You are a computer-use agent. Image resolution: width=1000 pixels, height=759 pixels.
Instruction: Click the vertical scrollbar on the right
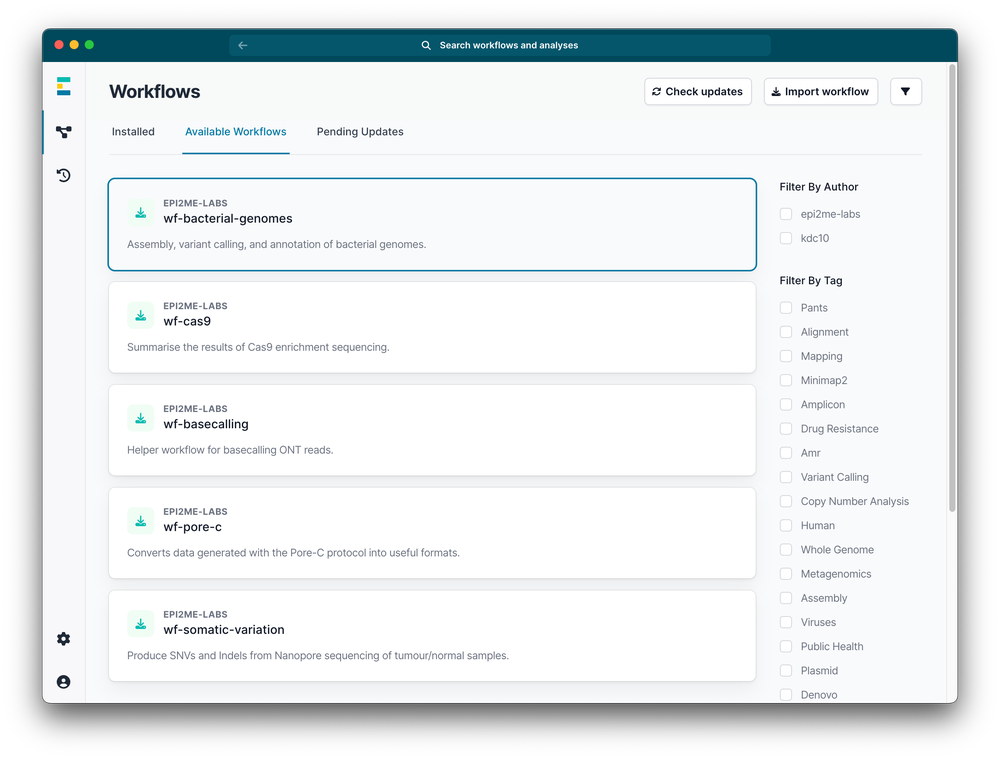(x=952, y=287)
